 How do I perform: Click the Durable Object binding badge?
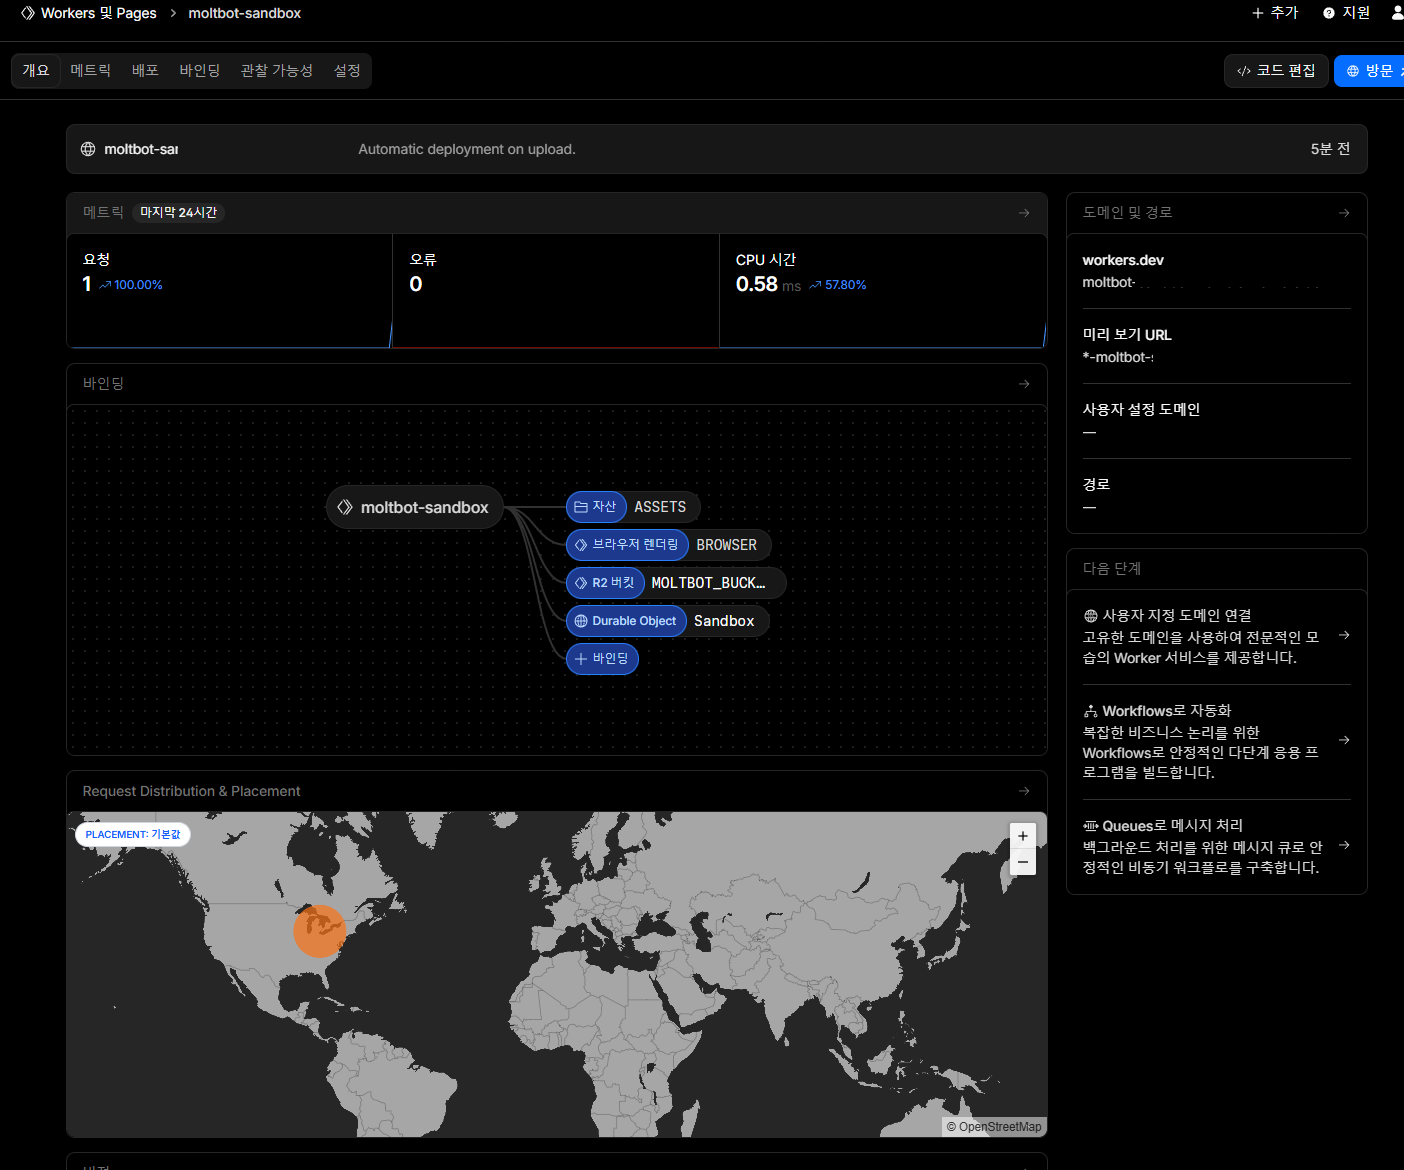tap(626, 621)
